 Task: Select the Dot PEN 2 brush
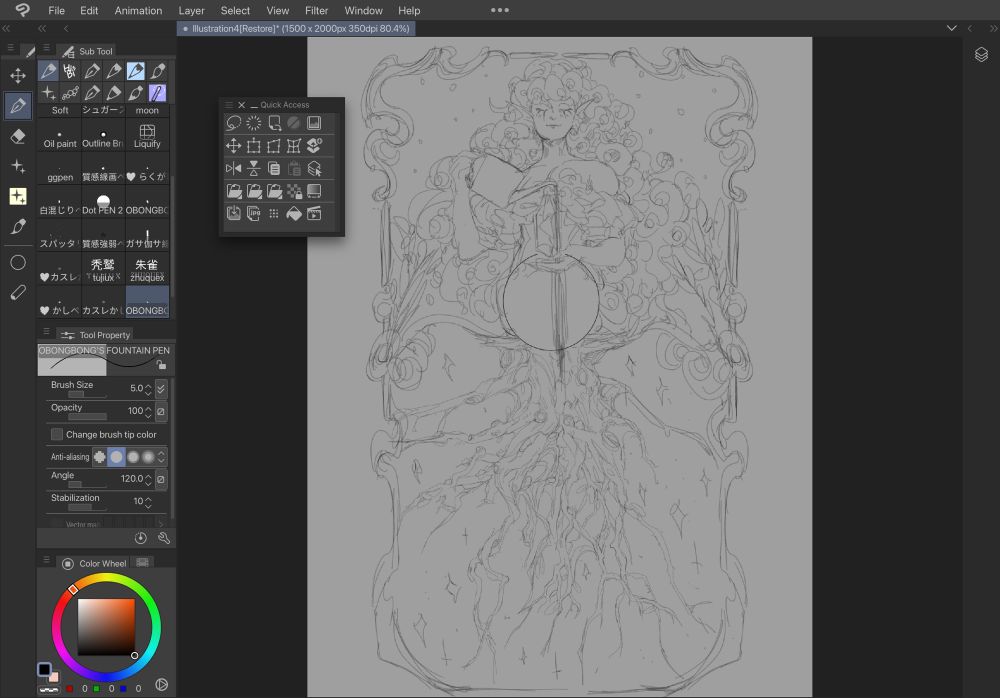tap(103, 202)
